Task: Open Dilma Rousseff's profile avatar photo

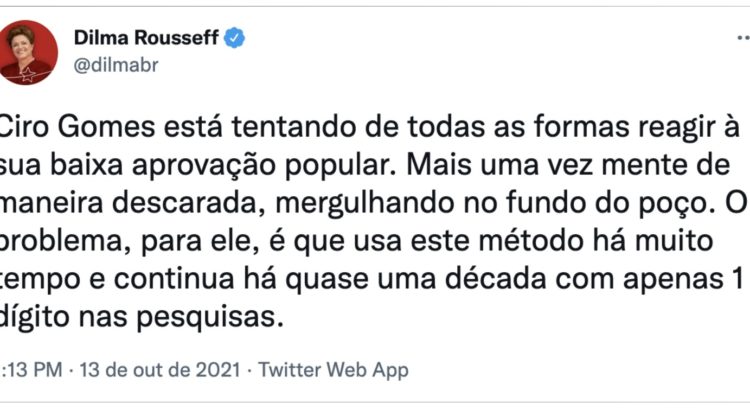Action: click(26, 52)
